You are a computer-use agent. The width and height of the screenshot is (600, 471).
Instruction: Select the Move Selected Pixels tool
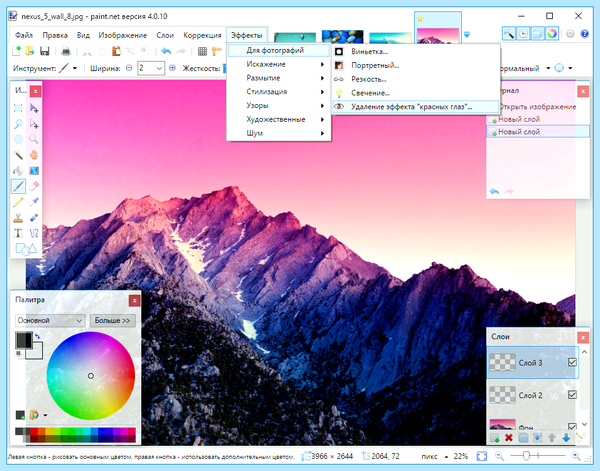click(34, 109)
